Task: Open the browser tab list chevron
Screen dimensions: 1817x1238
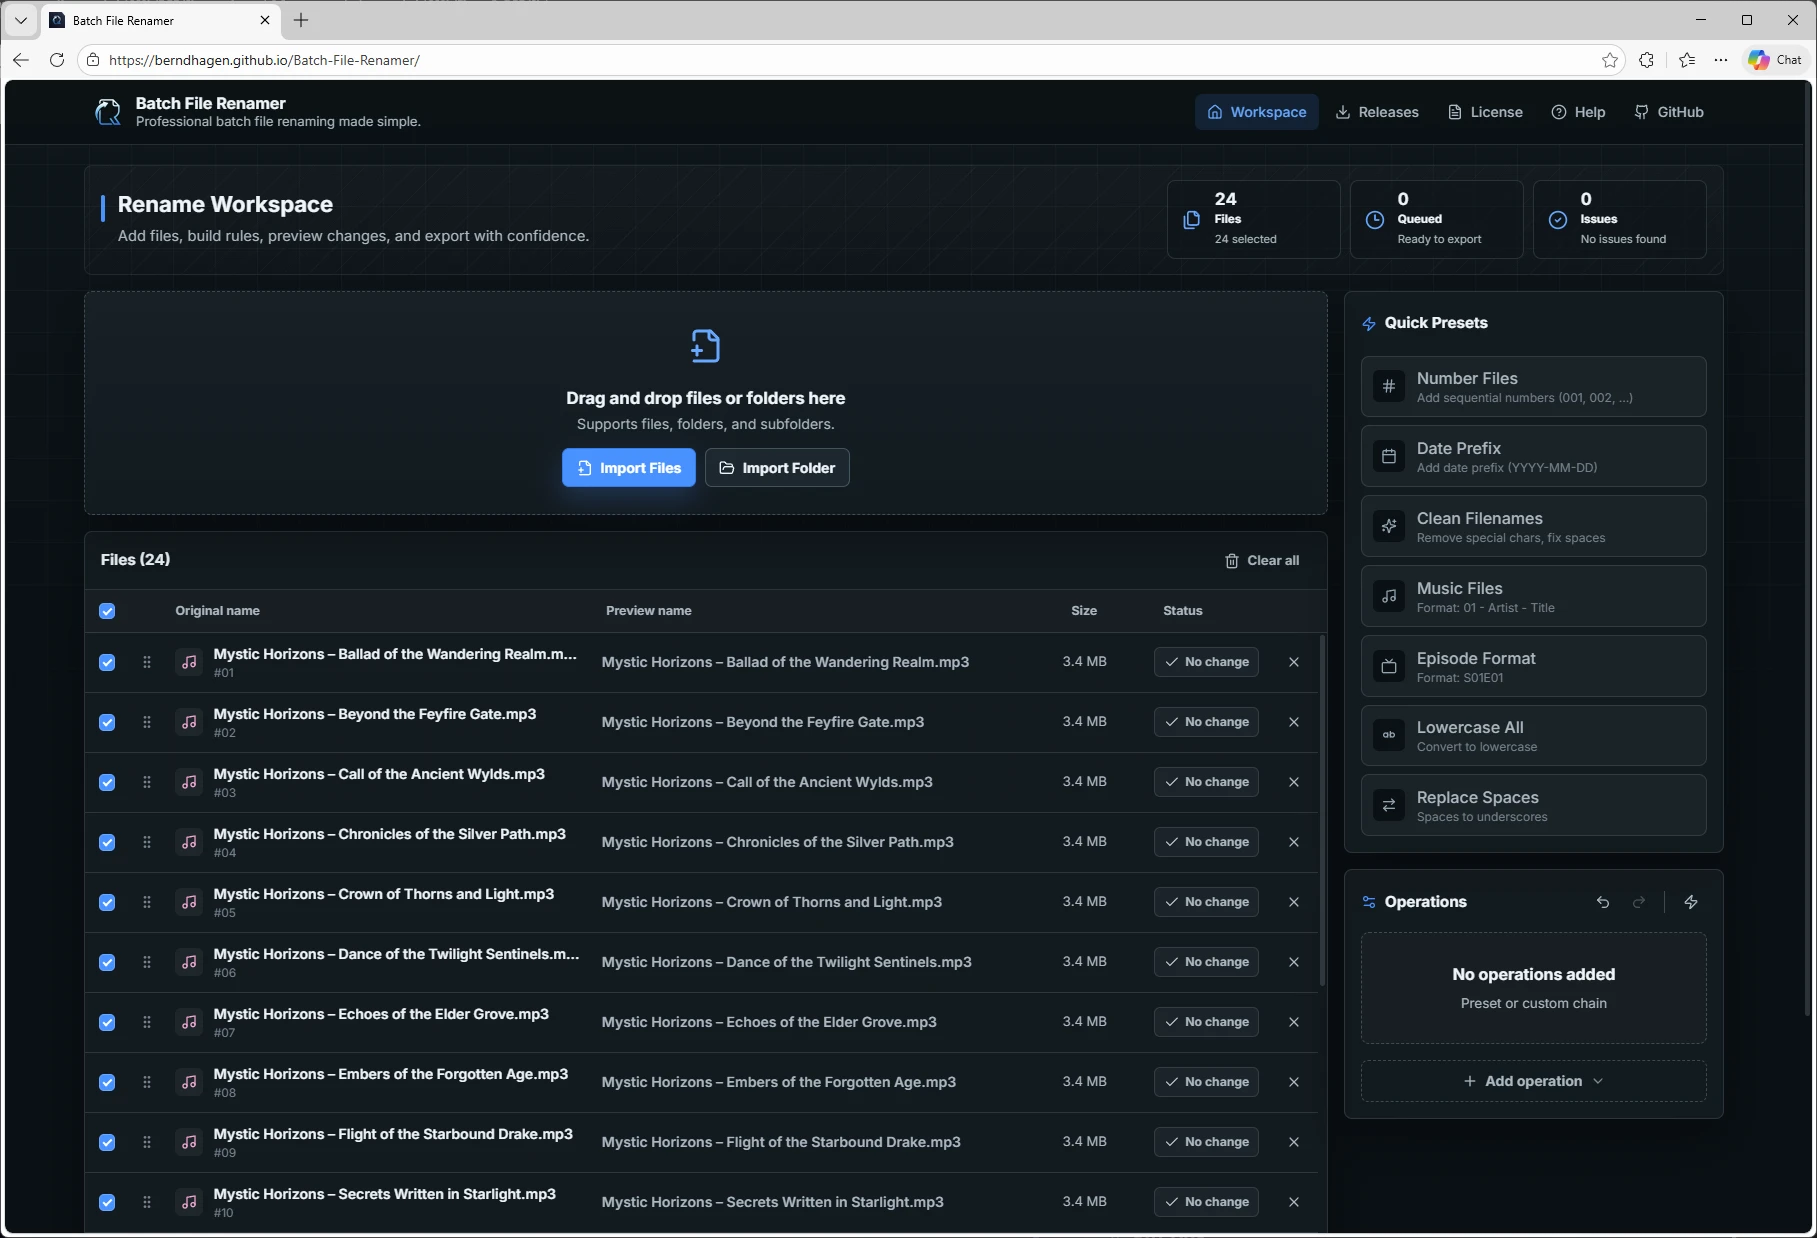Action: click(20, 20)
